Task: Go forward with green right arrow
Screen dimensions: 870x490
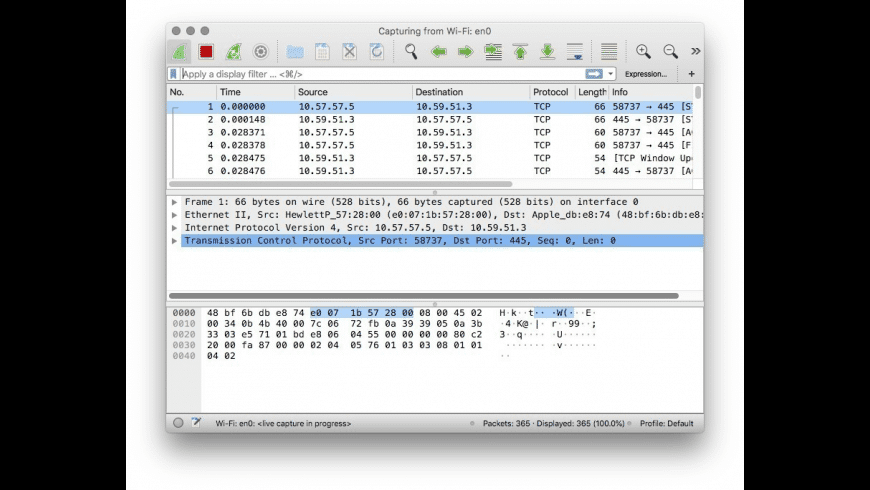Action: (x=466, y=52)
